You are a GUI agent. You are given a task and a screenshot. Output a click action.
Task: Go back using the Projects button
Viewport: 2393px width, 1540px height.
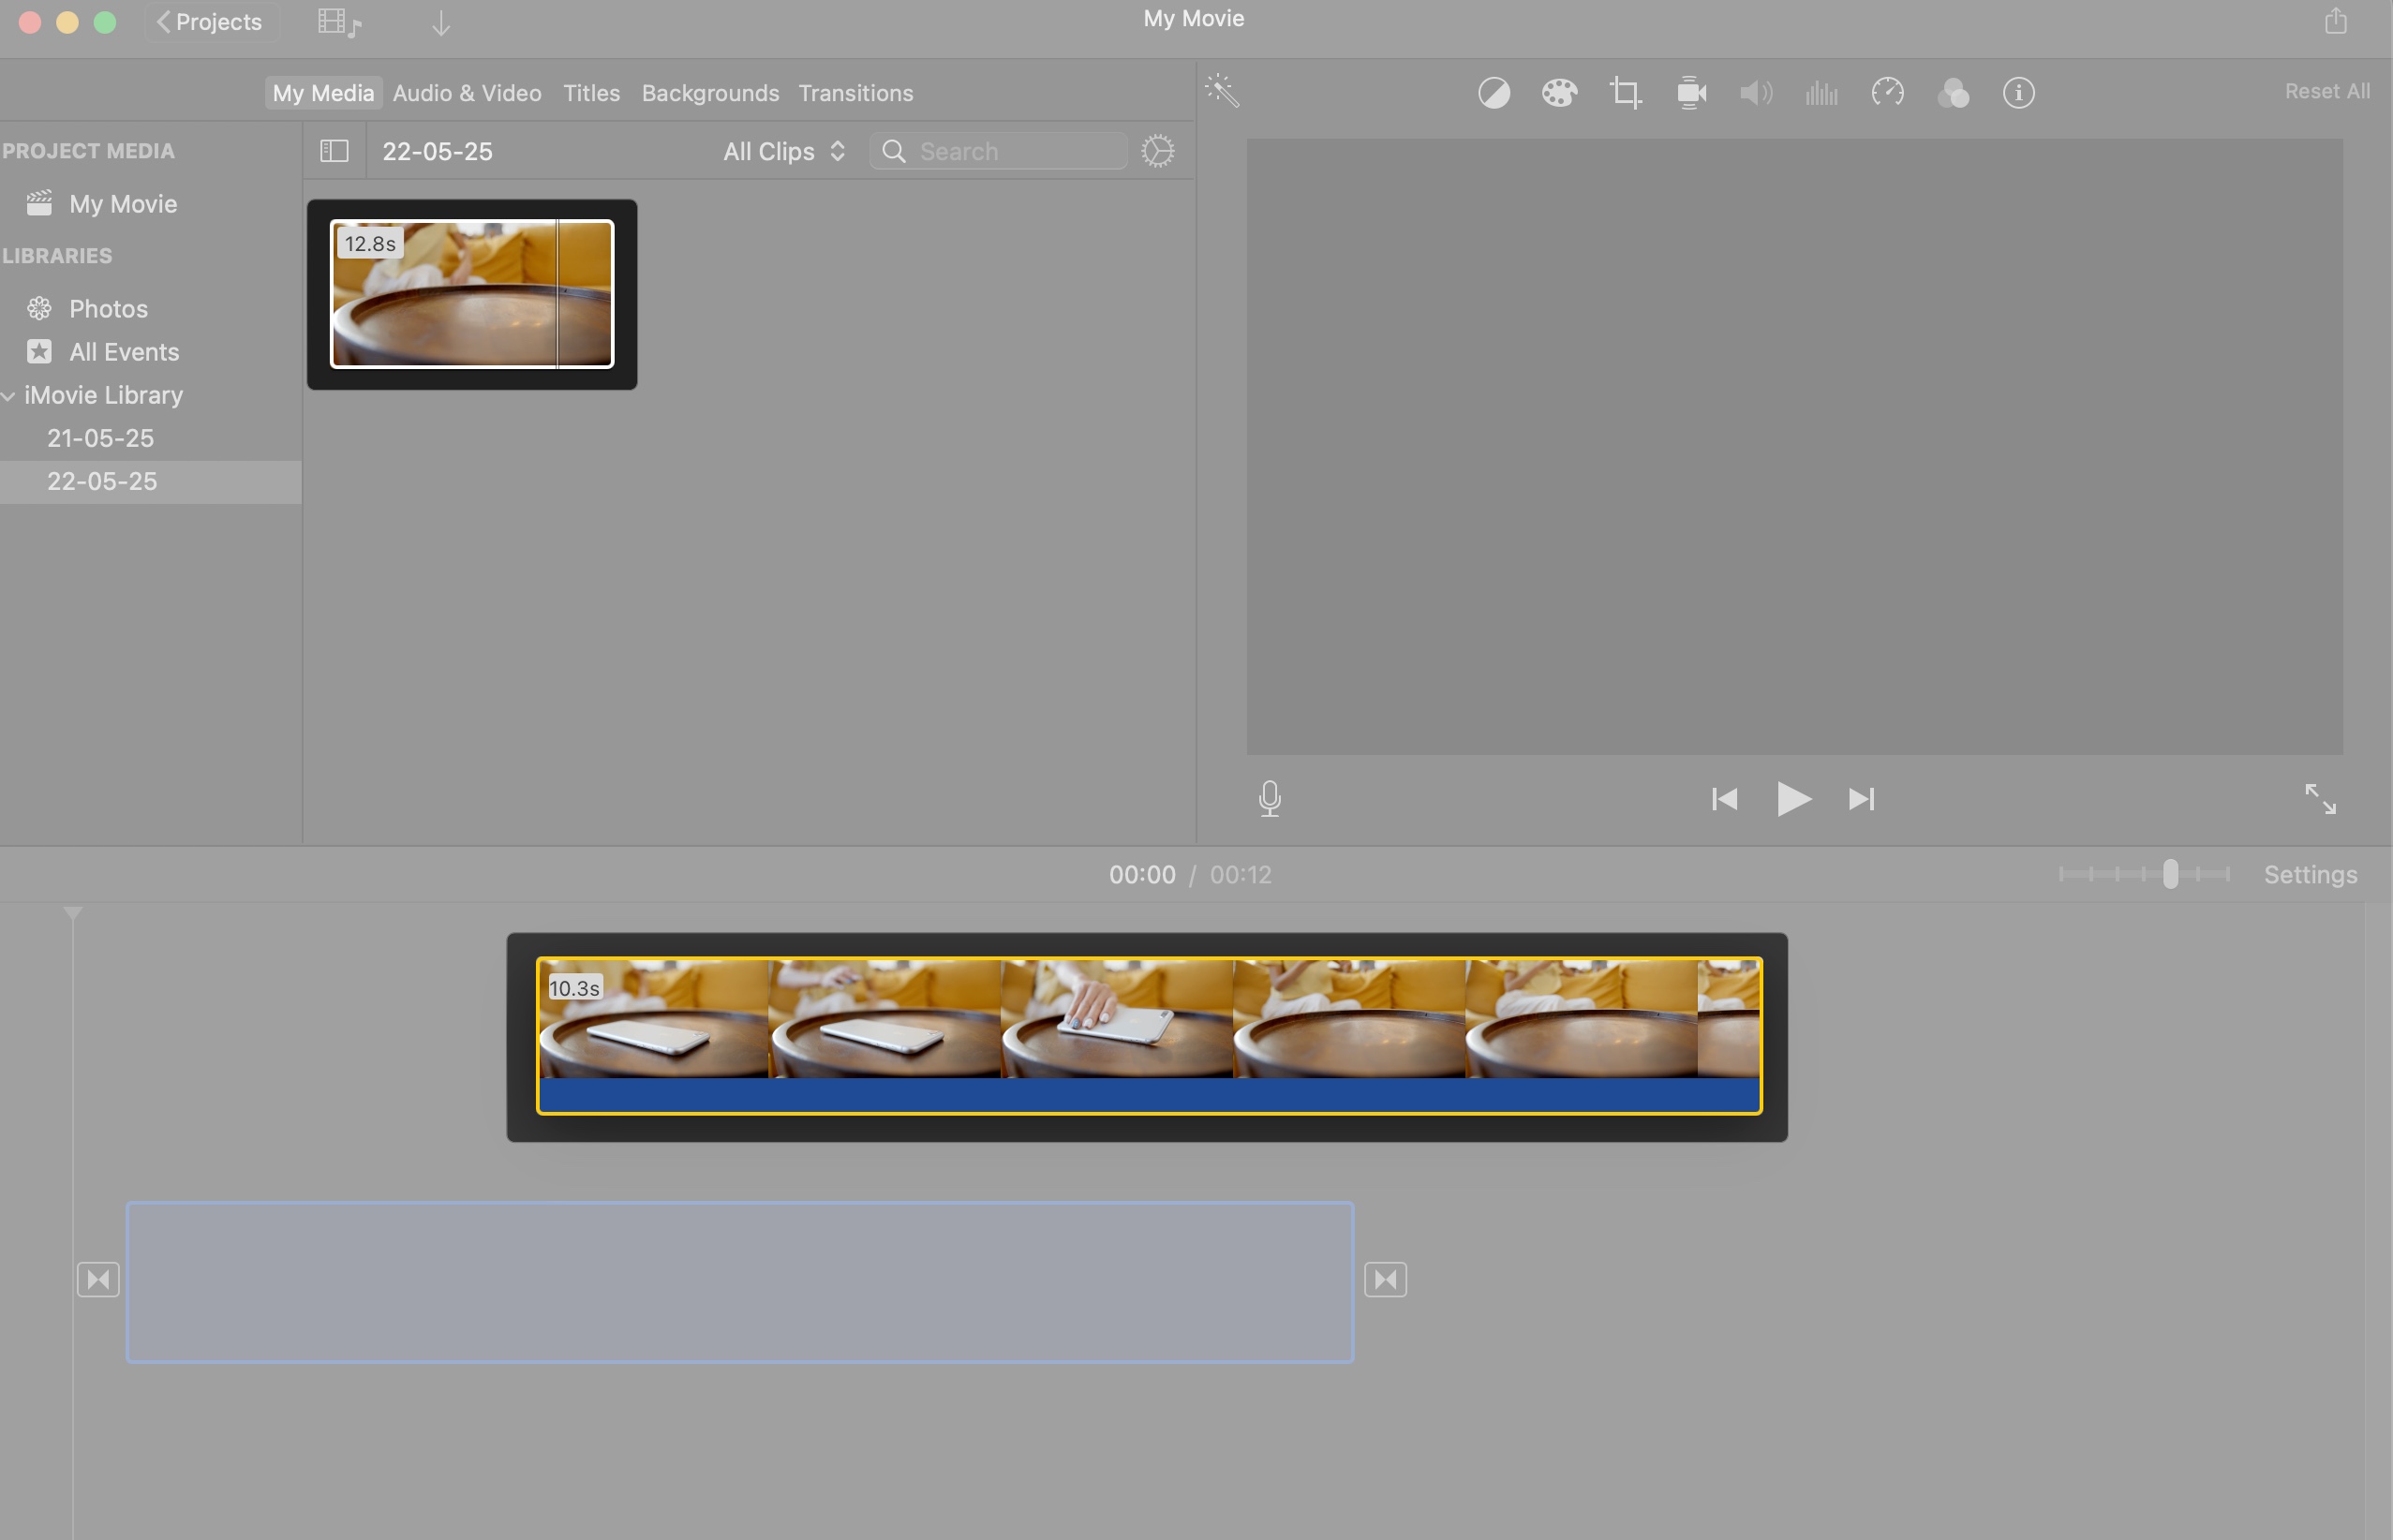point(210,21)
